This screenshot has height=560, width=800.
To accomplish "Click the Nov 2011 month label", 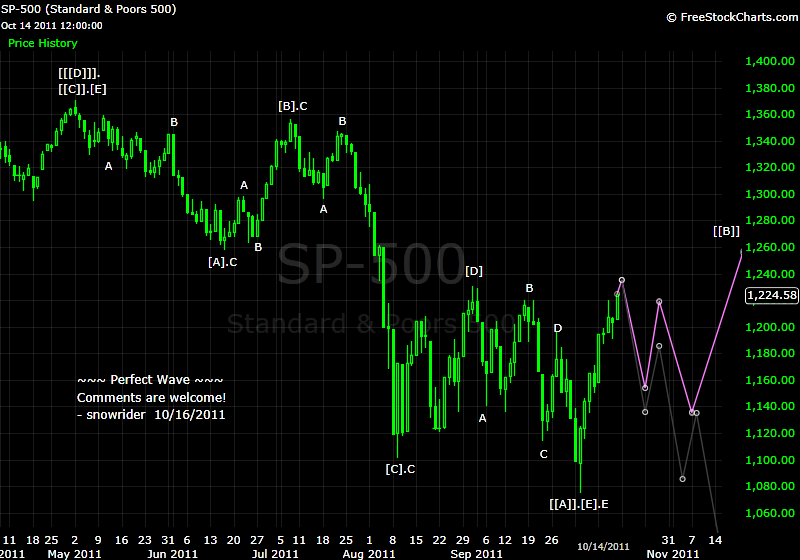I will coord(672,554).
